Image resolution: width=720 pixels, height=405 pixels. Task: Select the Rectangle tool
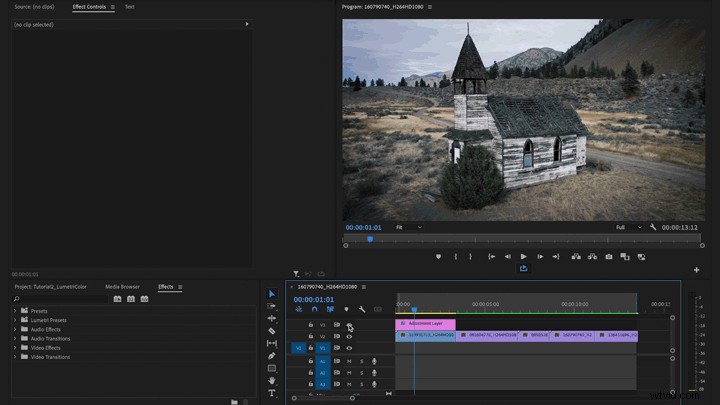(x=272, y=368)
